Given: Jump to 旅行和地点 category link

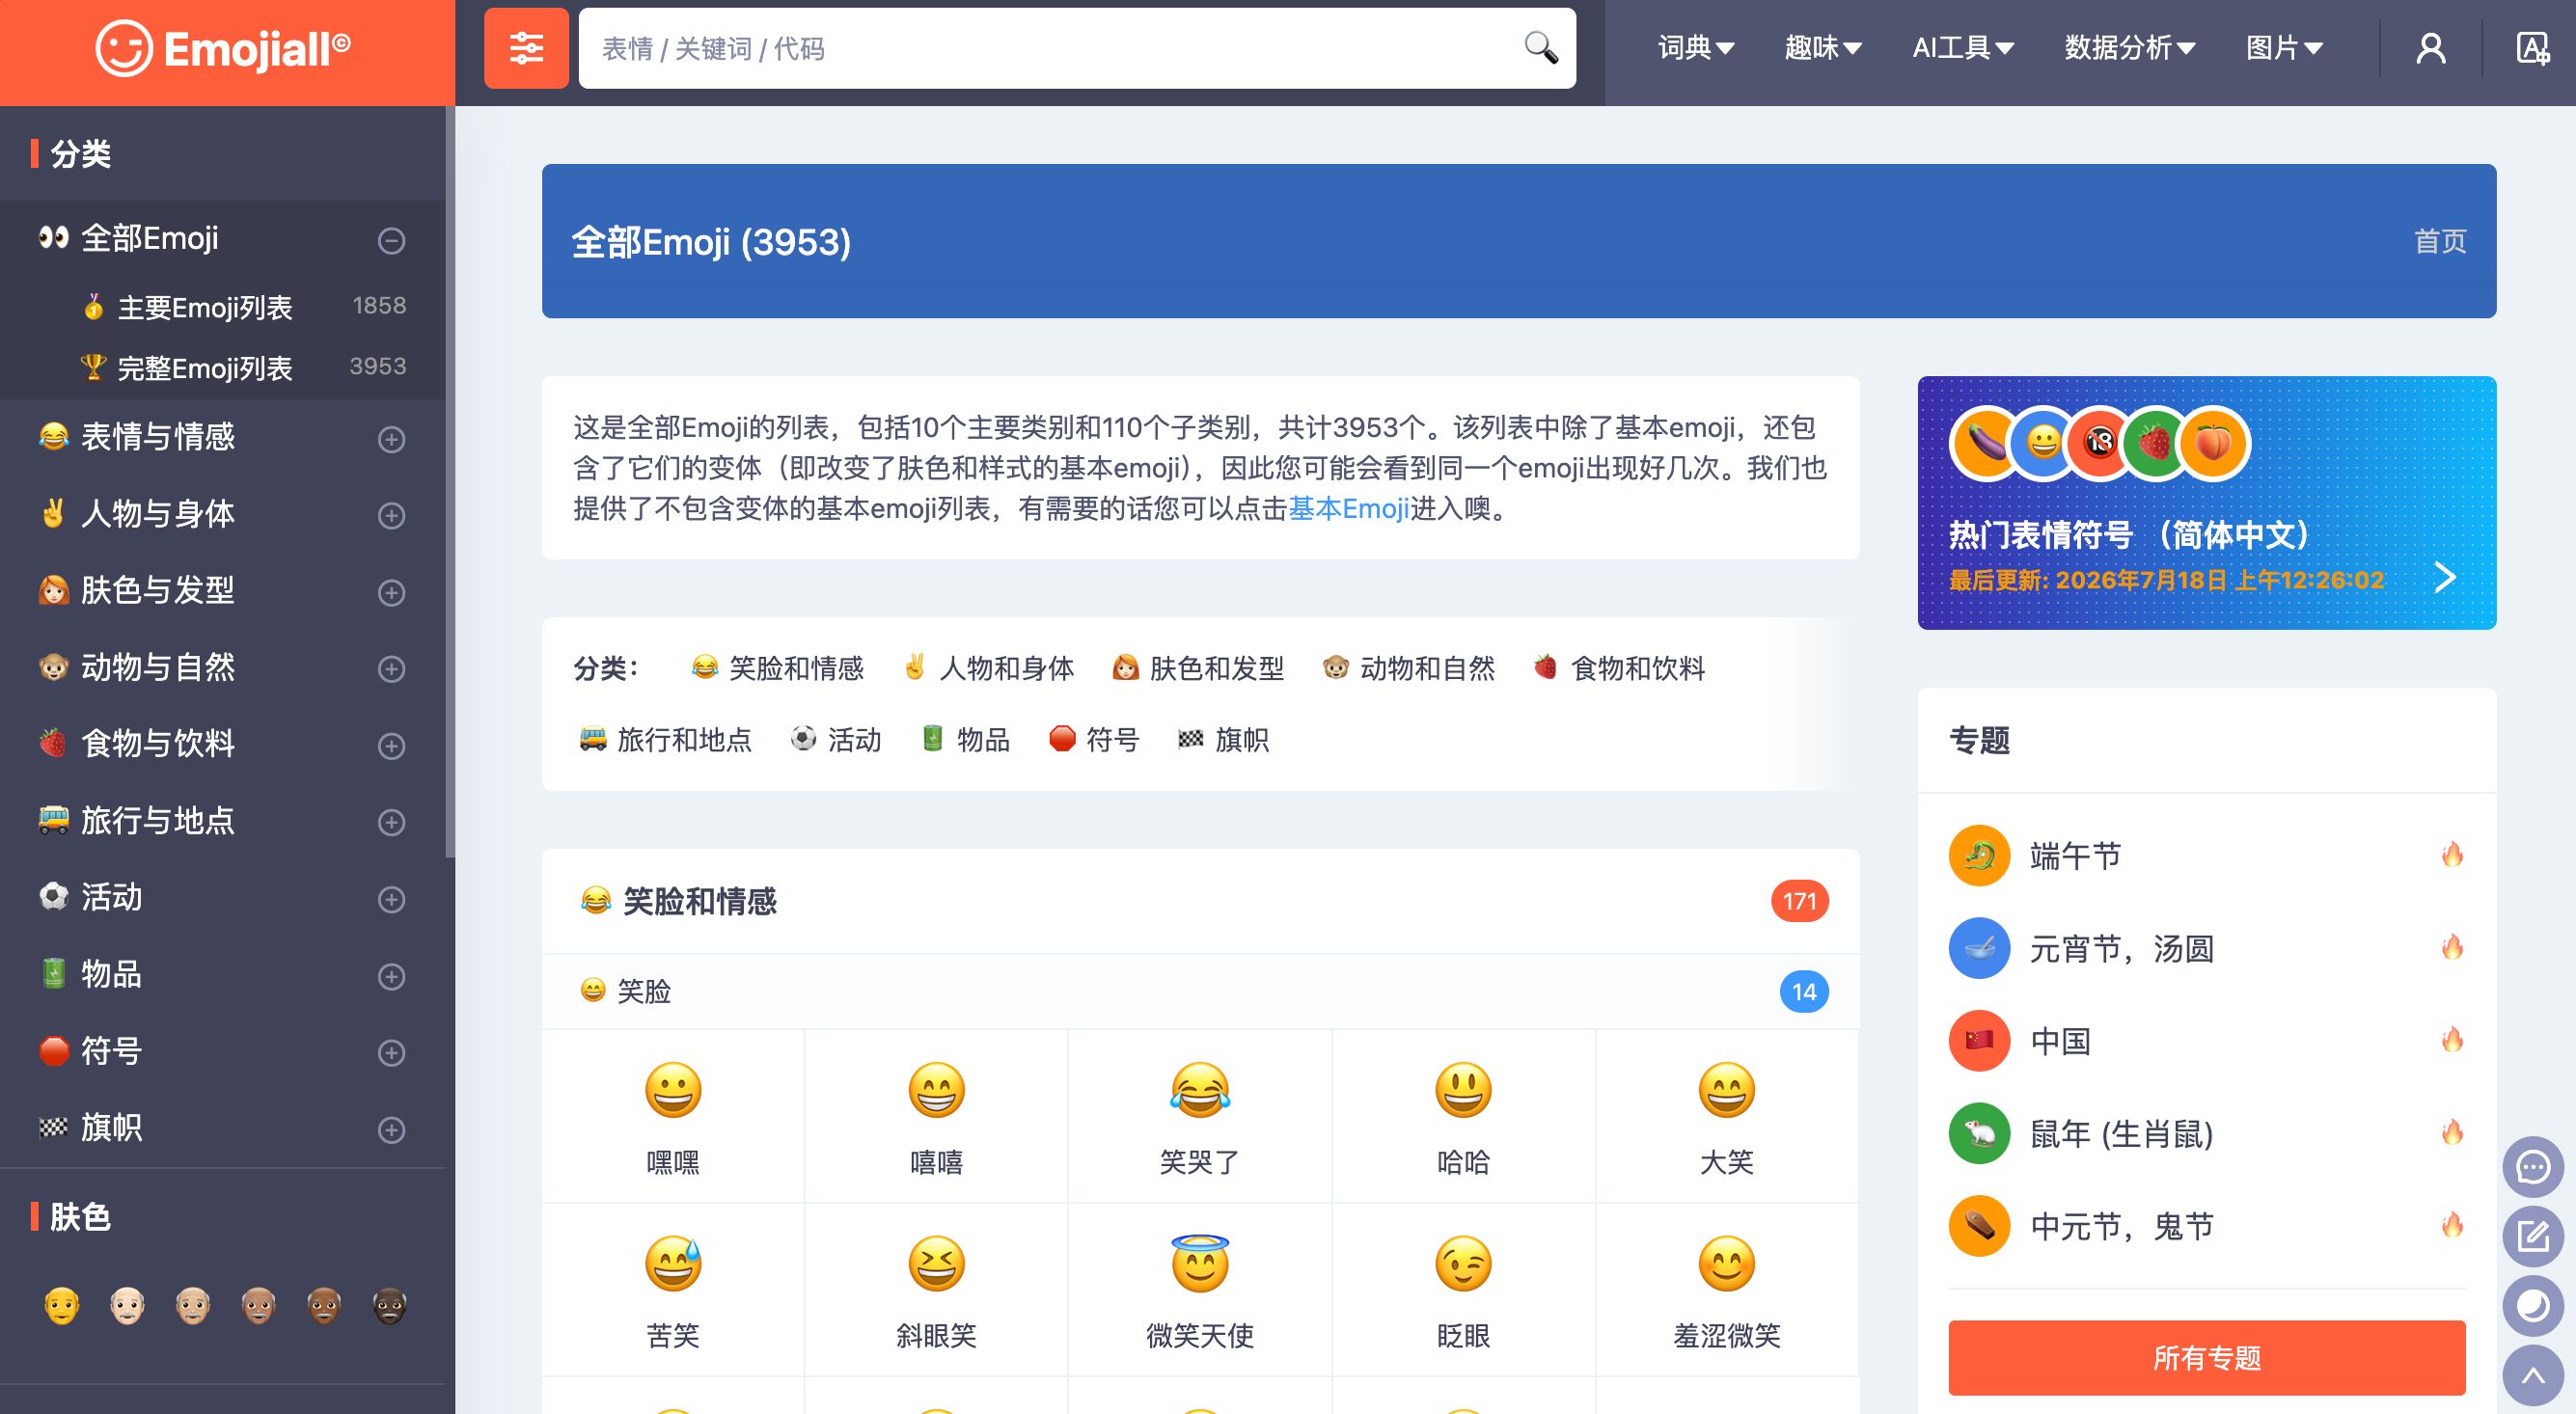Looking at the screenshot, I should pyautogui.click(x=665, y=739).
